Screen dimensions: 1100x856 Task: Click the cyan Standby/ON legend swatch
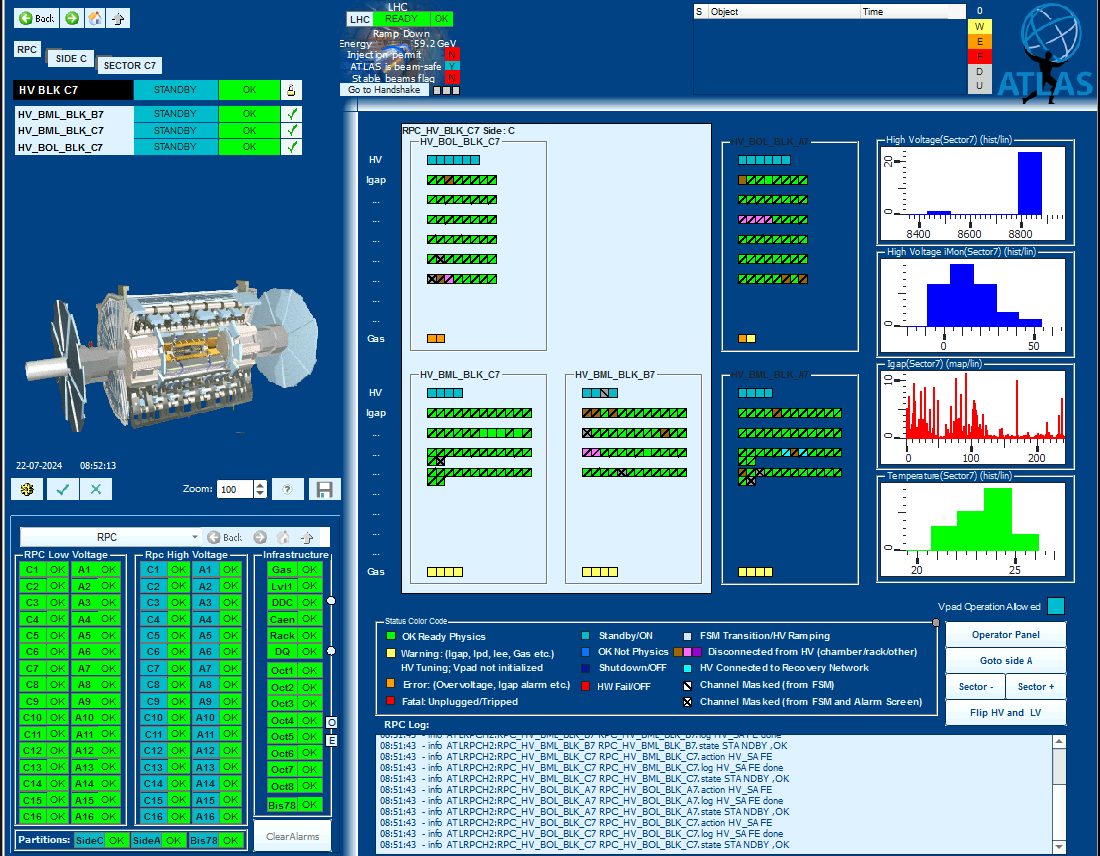point(586,636)
